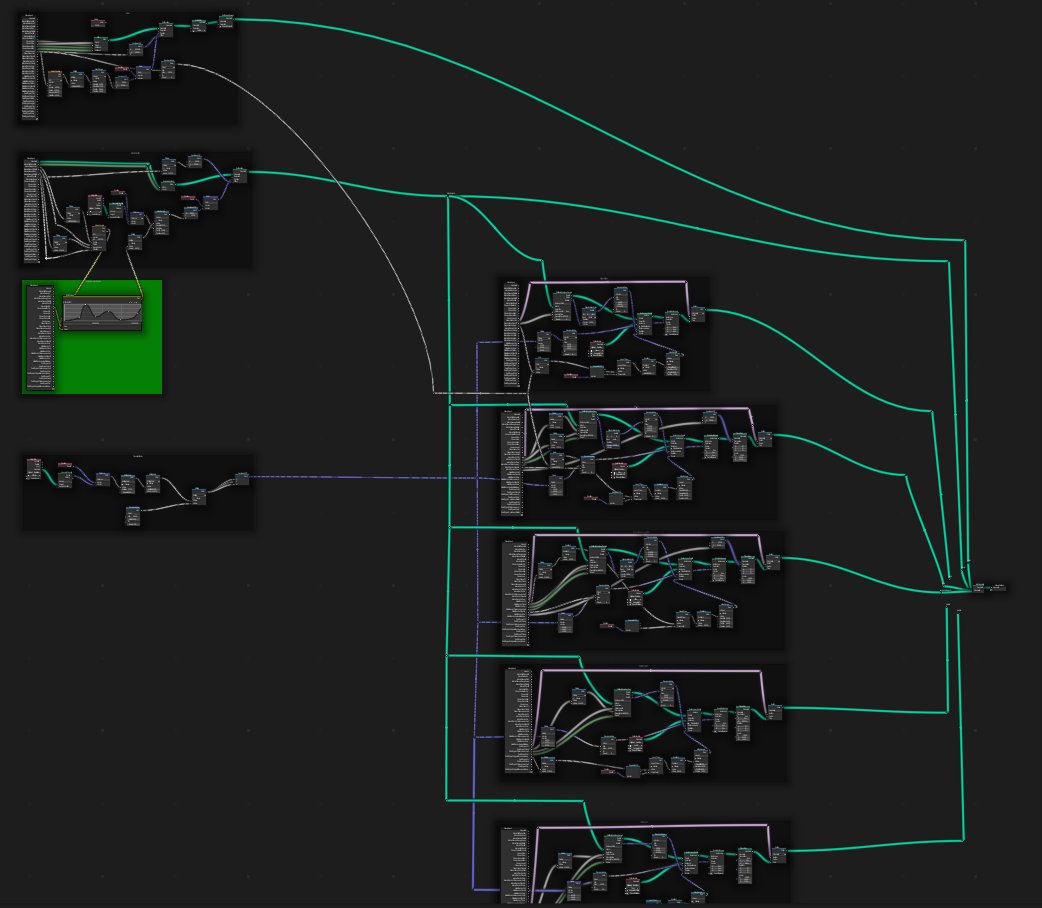The height and width of the screenshot is (908, 1042).
Task: Select the curve node inside the green frame
Action: [102, 312]
